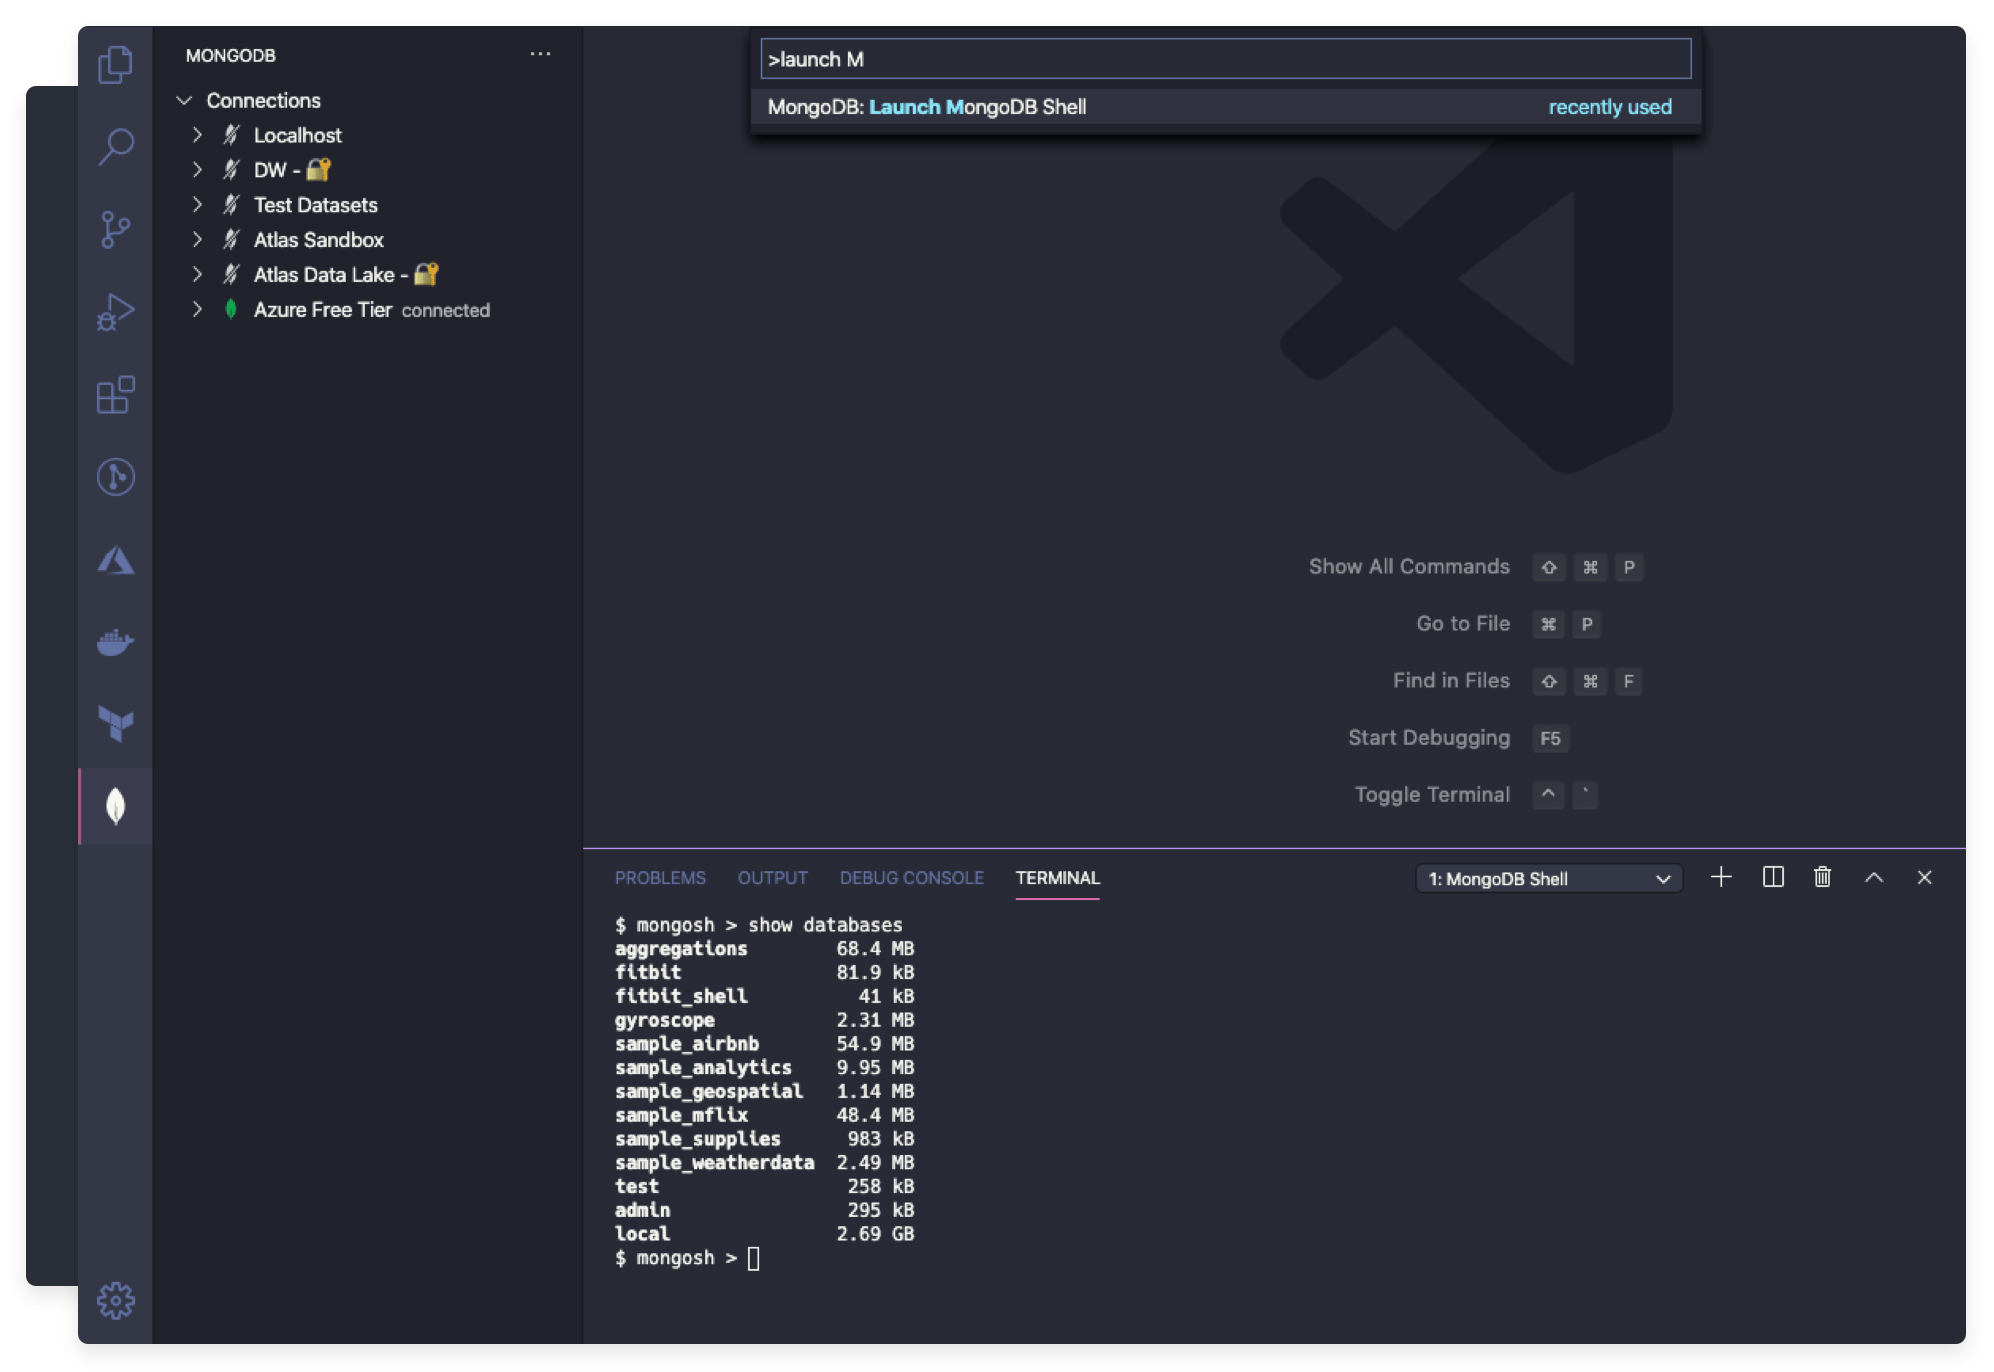Kill terminal with the trash icon
The width and height of the screenshot is (1994, 1372).
click(x=1822, y=878)
